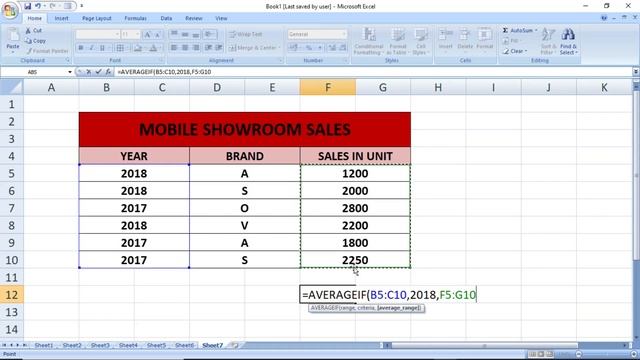Open the font size dropdown

[x=138, y=35]
